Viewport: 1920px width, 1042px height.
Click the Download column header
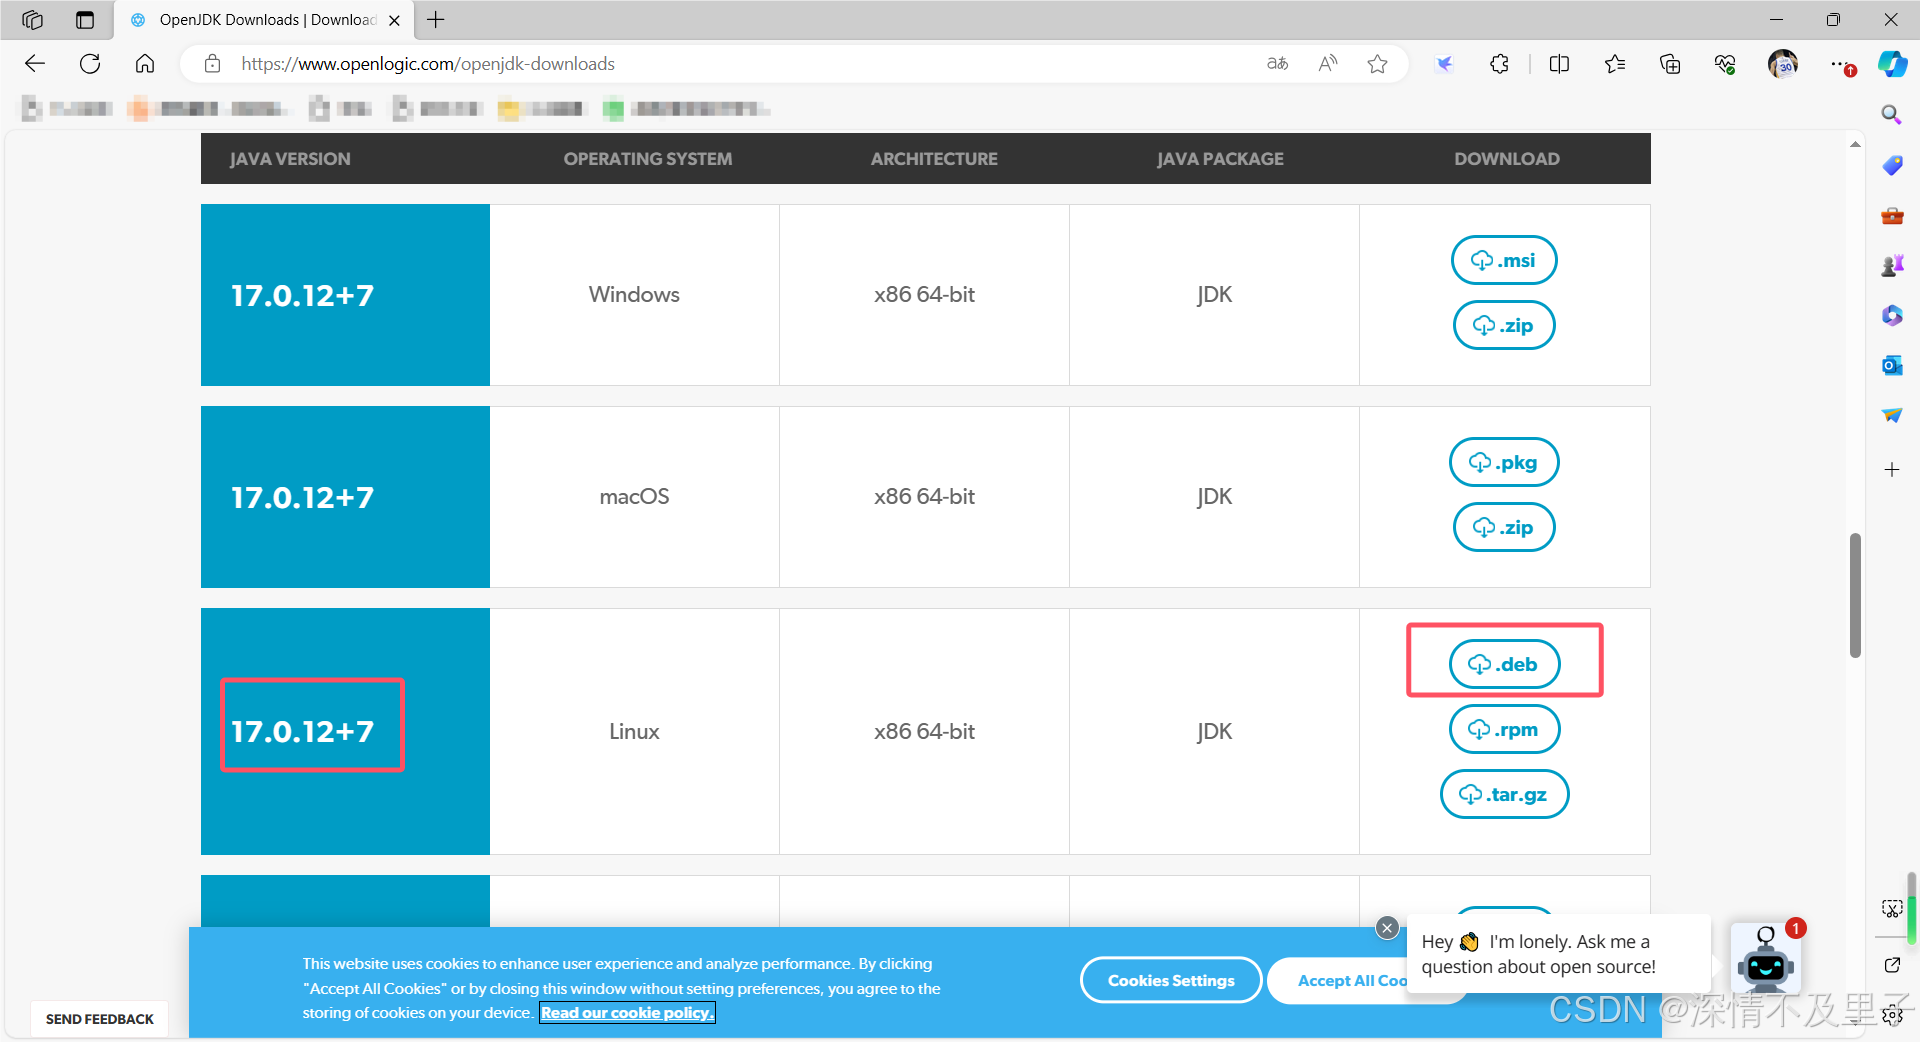point(1506,159)
